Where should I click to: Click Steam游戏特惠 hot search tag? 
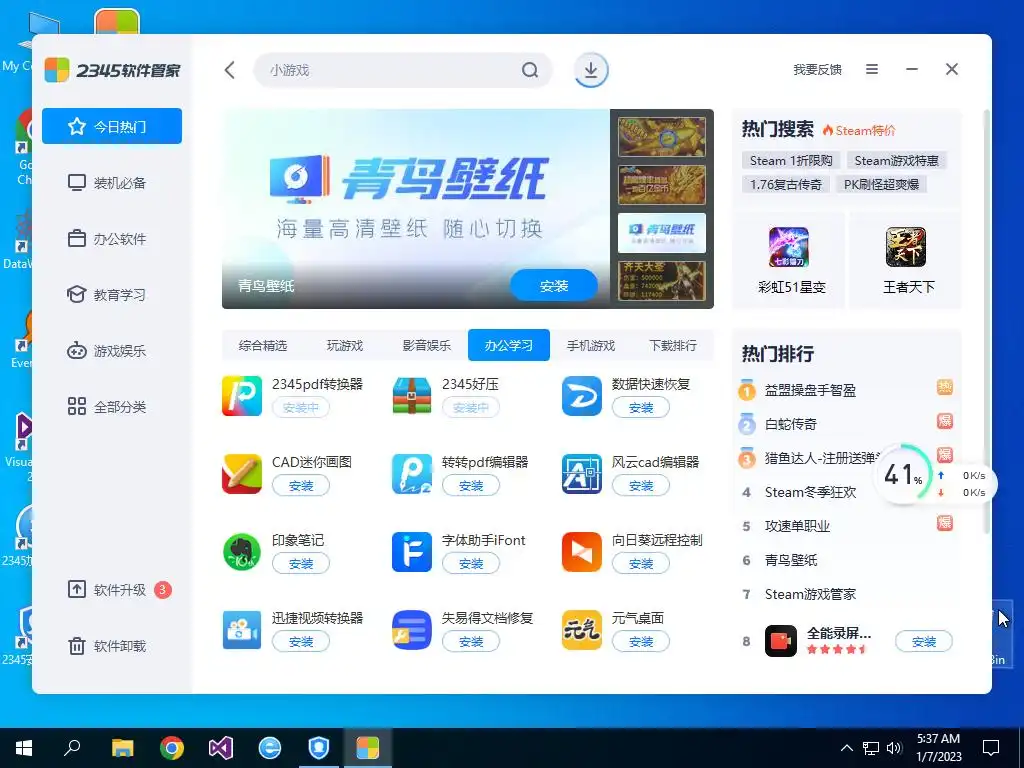[x=897, y=161]
